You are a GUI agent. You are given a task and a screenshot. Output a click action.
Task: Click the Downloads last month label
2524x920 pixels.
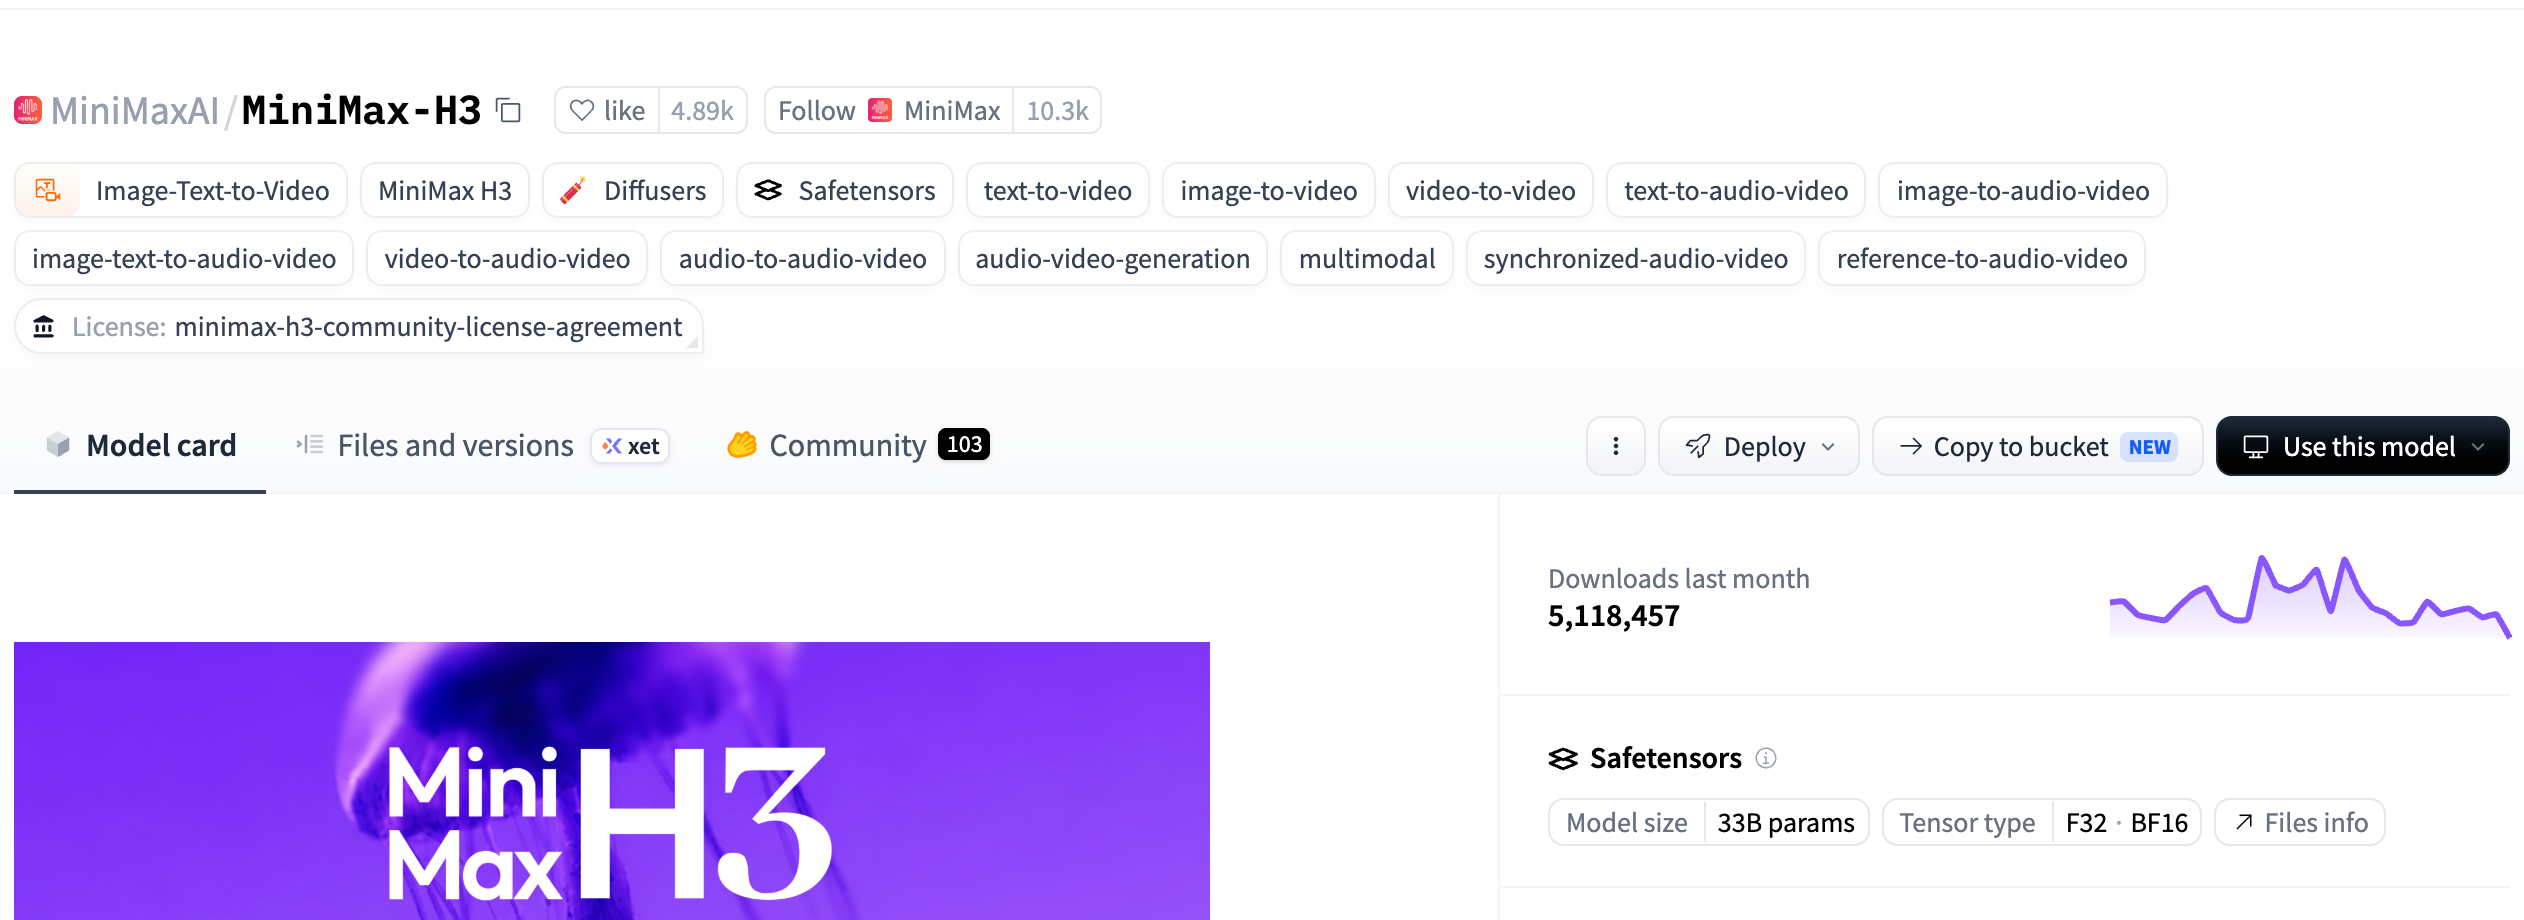(1679, 579)
